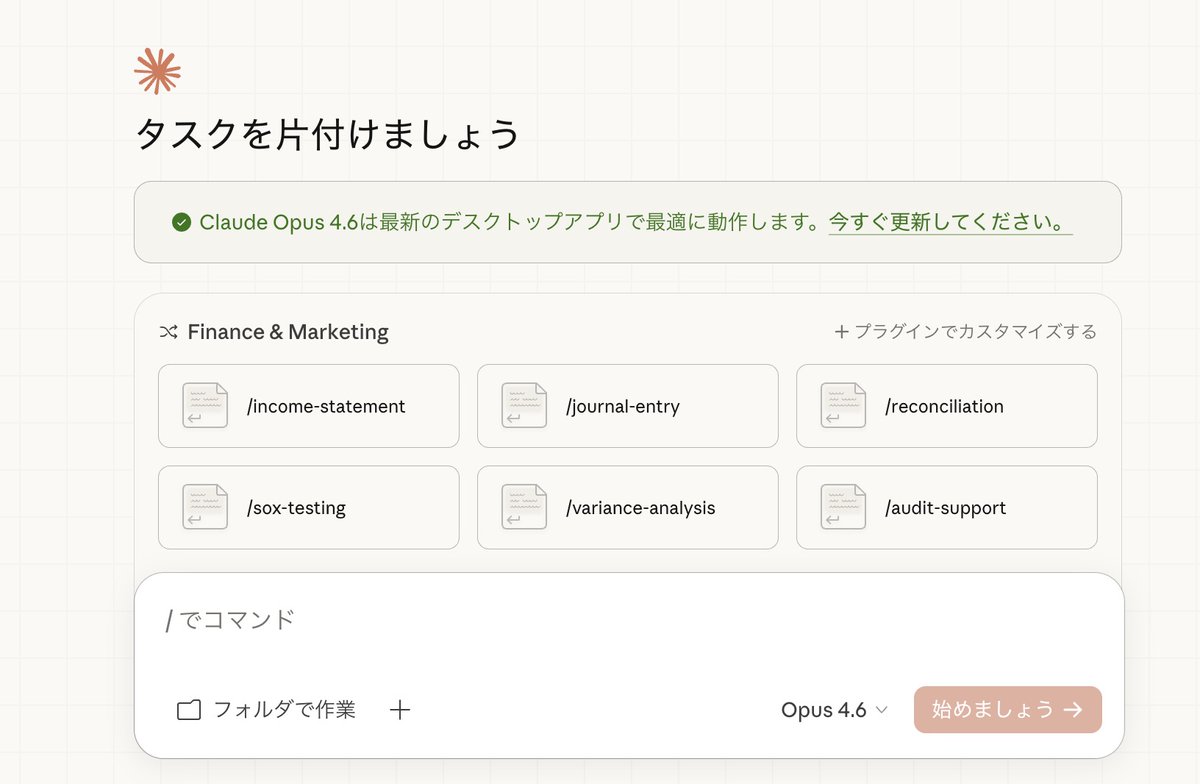
Task: Click the plus attachment icon in the prompt box
Action: [x=400, y=710]
